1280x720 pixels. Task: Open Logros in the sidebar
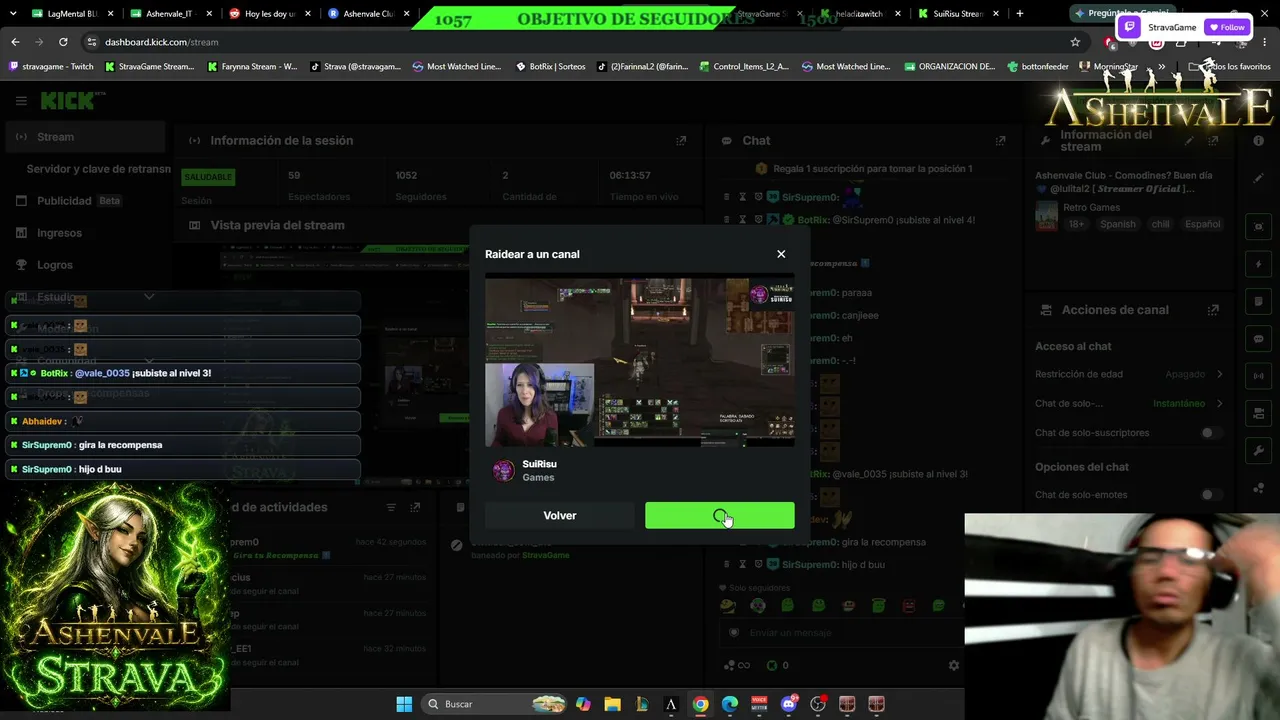(x=55, y=265)
